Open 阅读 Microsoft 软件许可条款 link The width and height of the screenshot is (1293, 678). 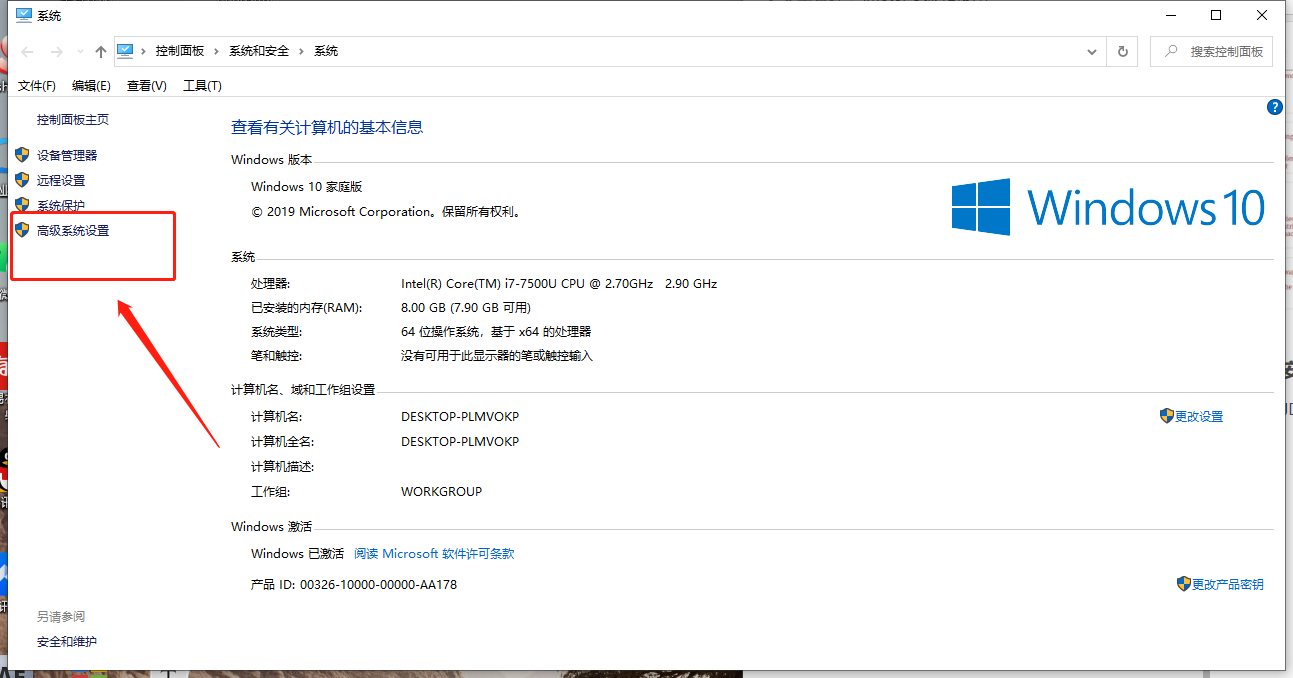pos(434,553)
